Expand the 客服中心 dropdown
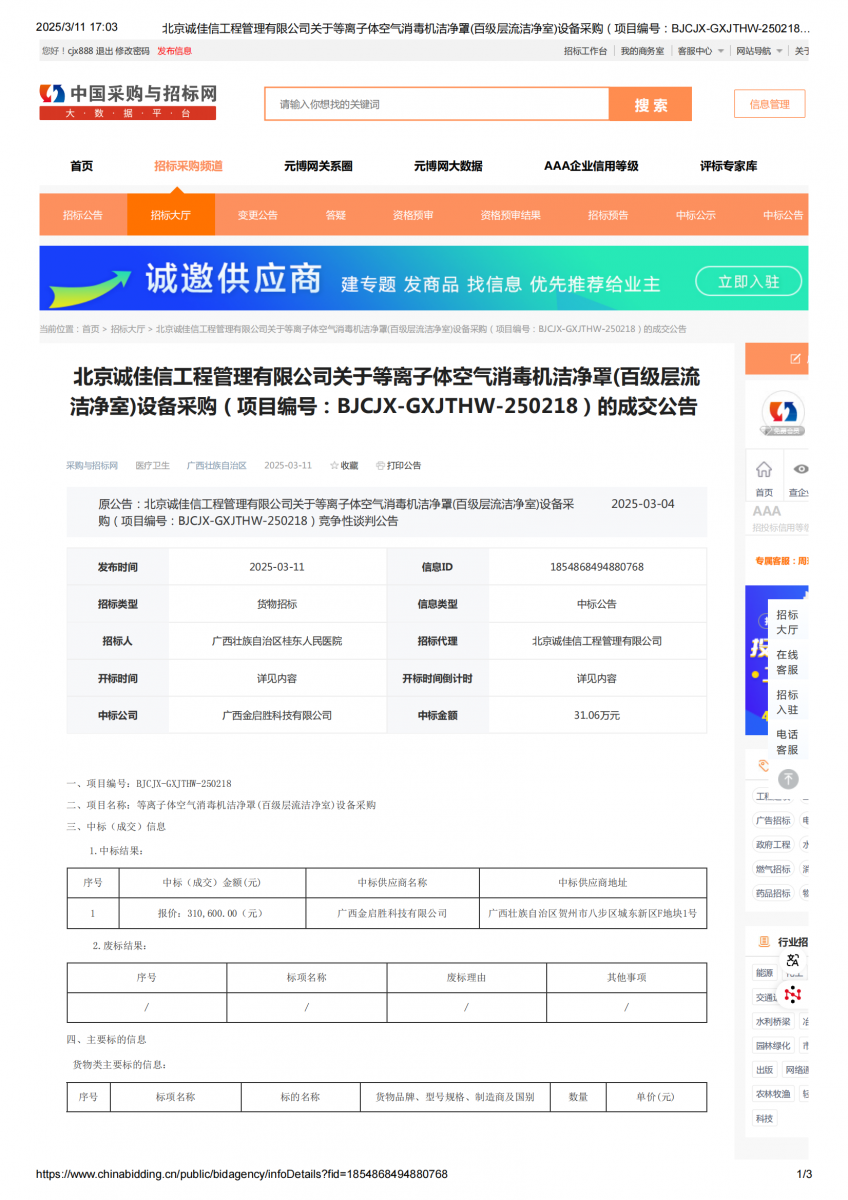 (x=701, y=51)
